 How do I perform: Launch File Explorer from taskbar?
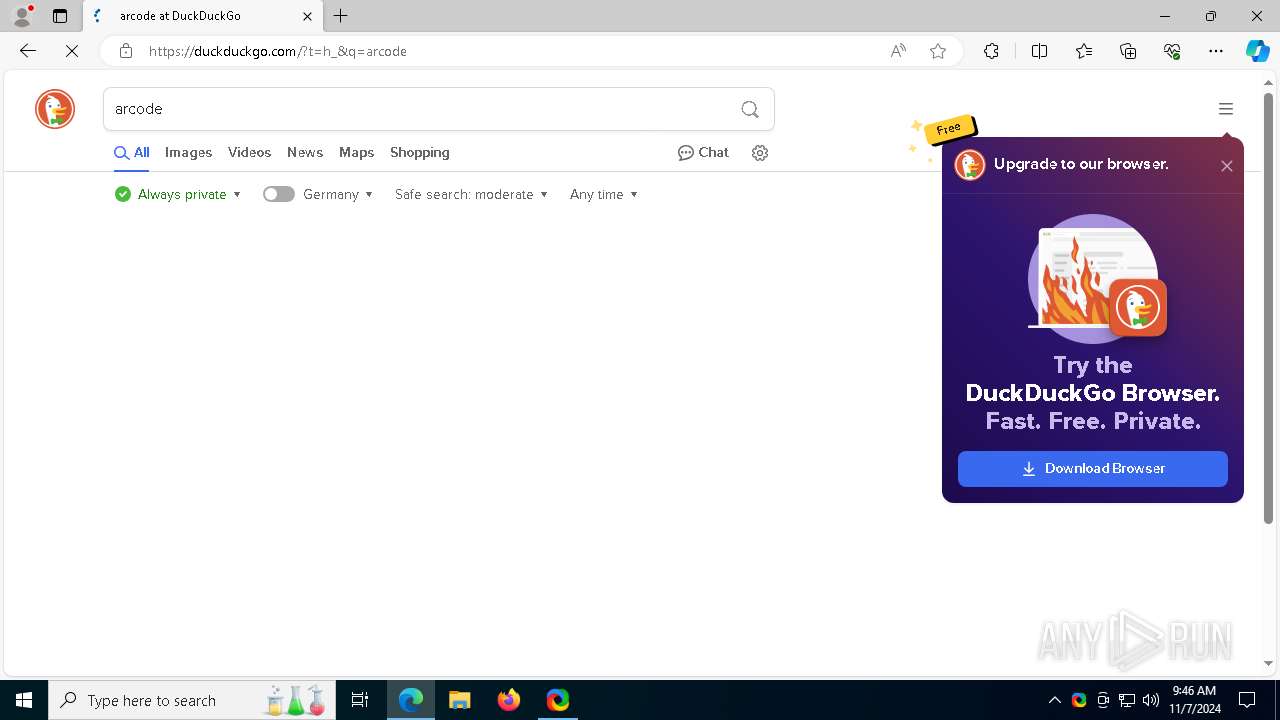click(x=459, y=700)
